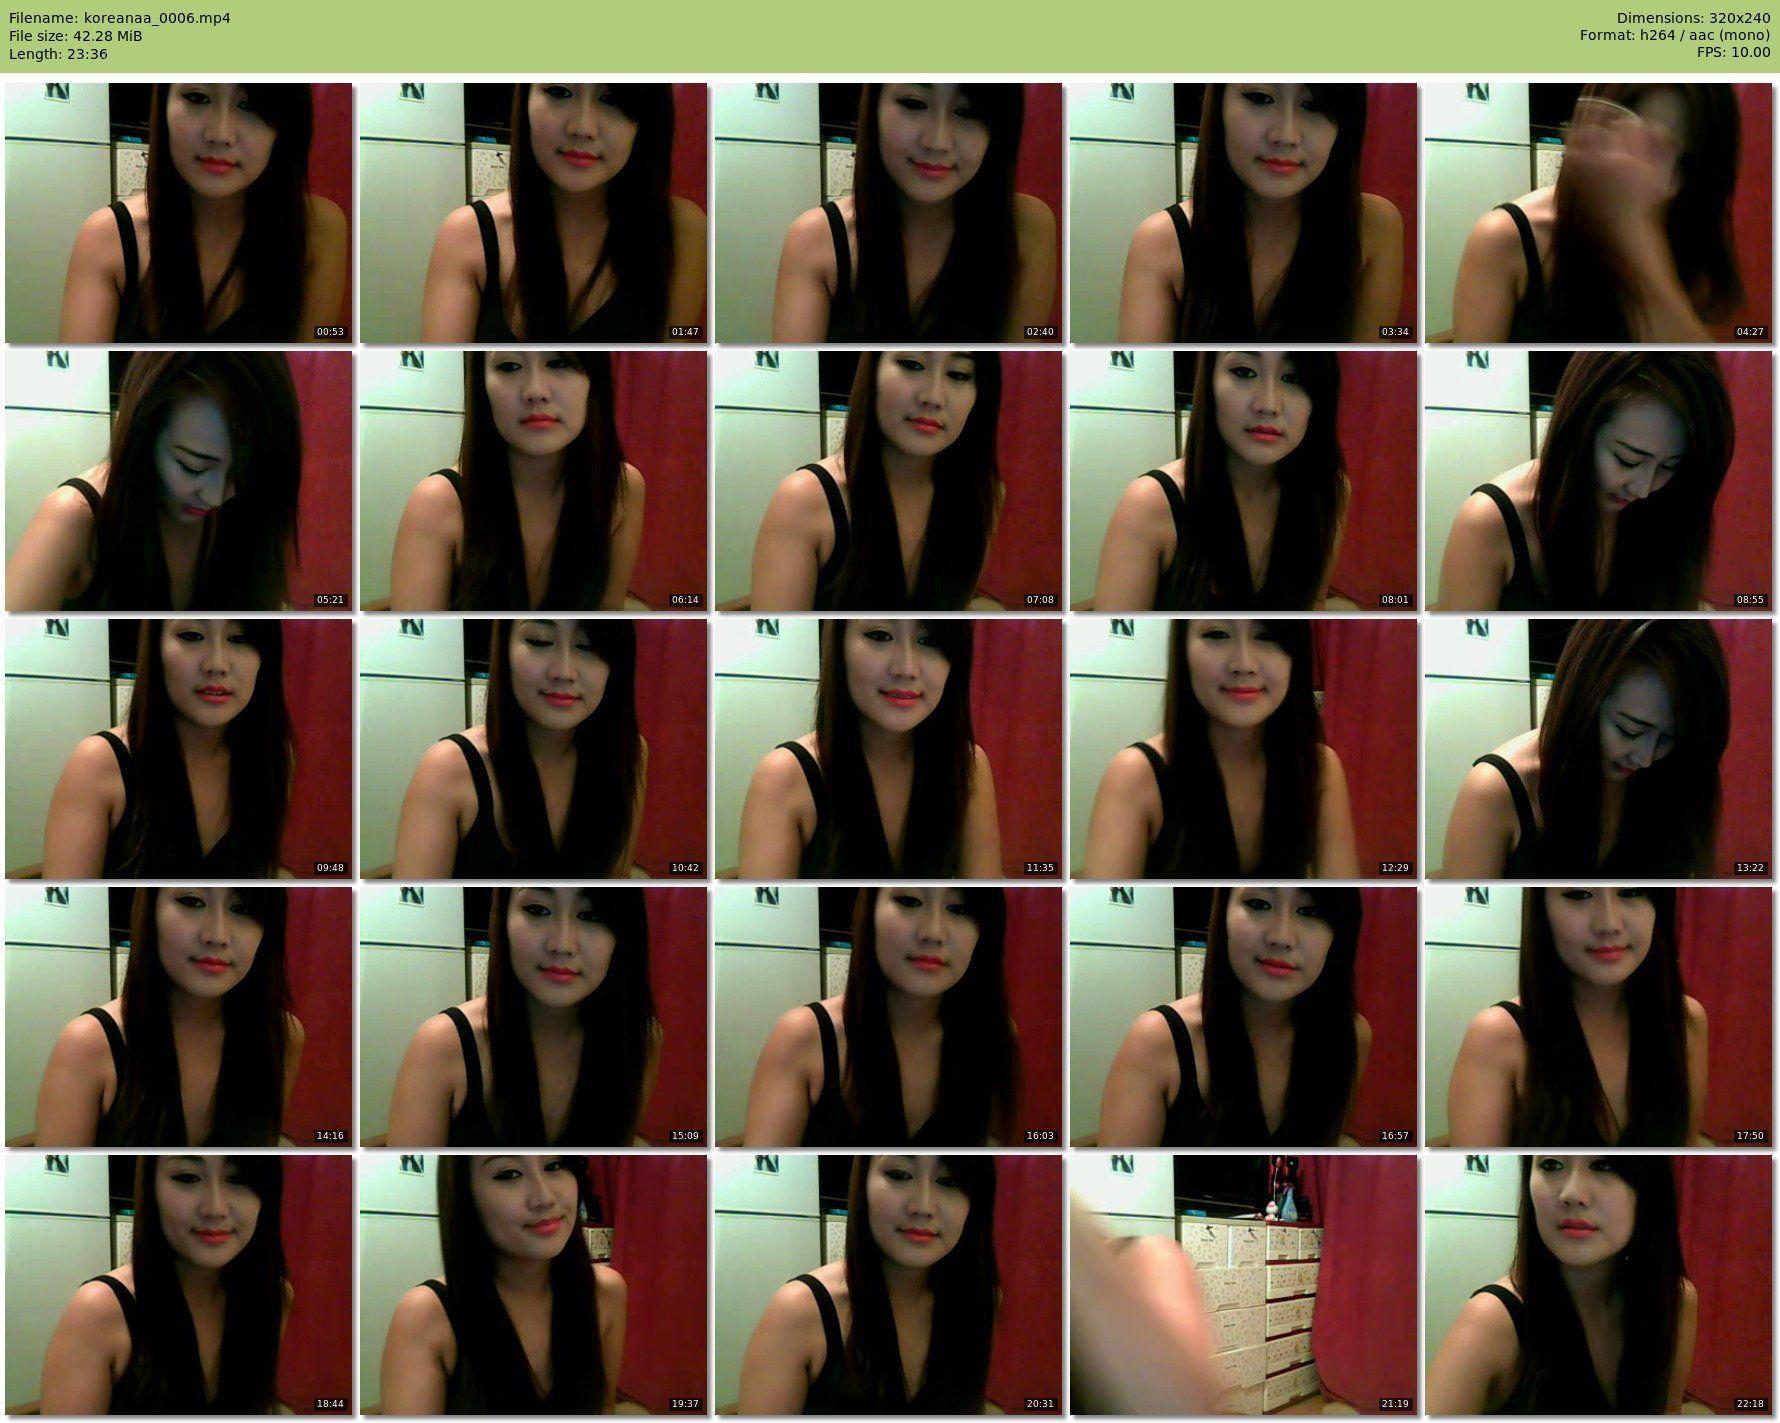Pick the preview frame at 13:22
The height and width of the screenshot is (1423, 1780).
[1598, 749]
